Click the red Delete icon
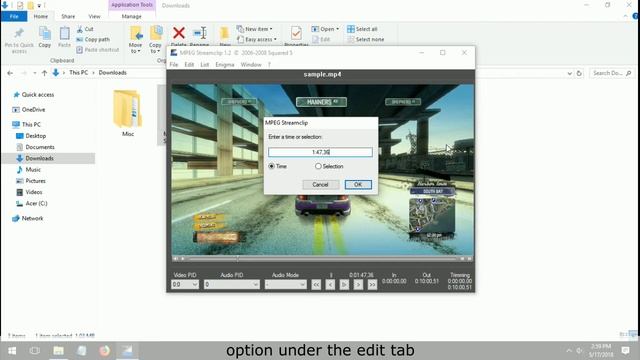The image size is (640, 360). (x=179, y=33)
